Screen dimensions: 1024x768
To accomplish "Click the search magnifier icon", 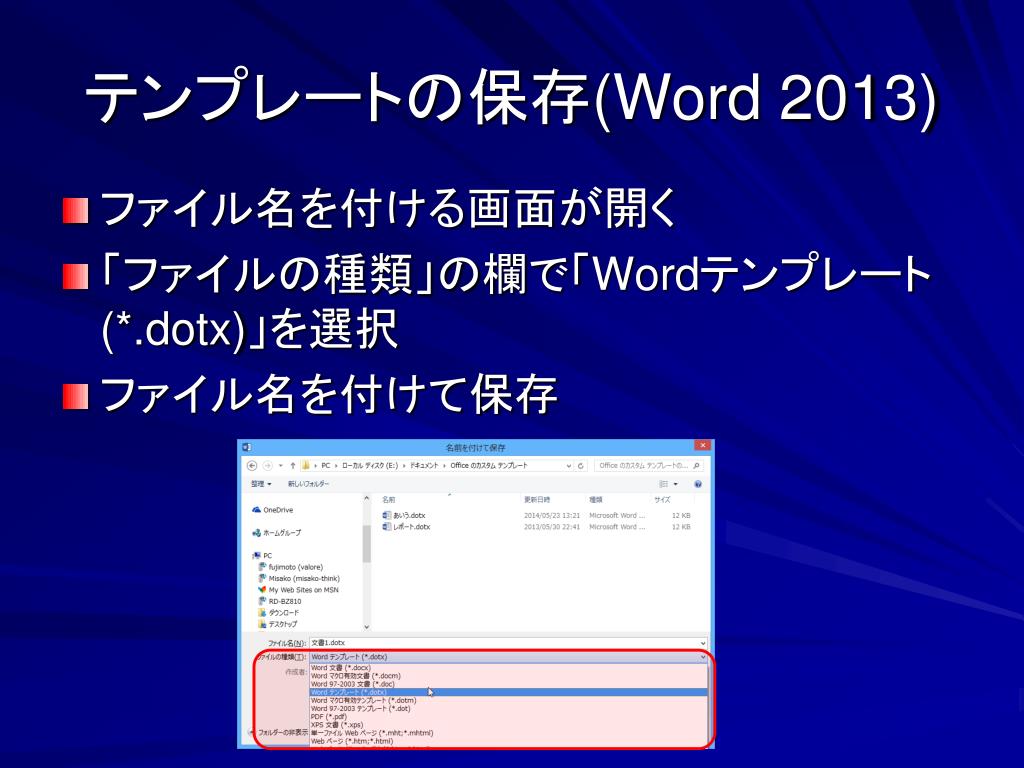I will coord(697,466).
